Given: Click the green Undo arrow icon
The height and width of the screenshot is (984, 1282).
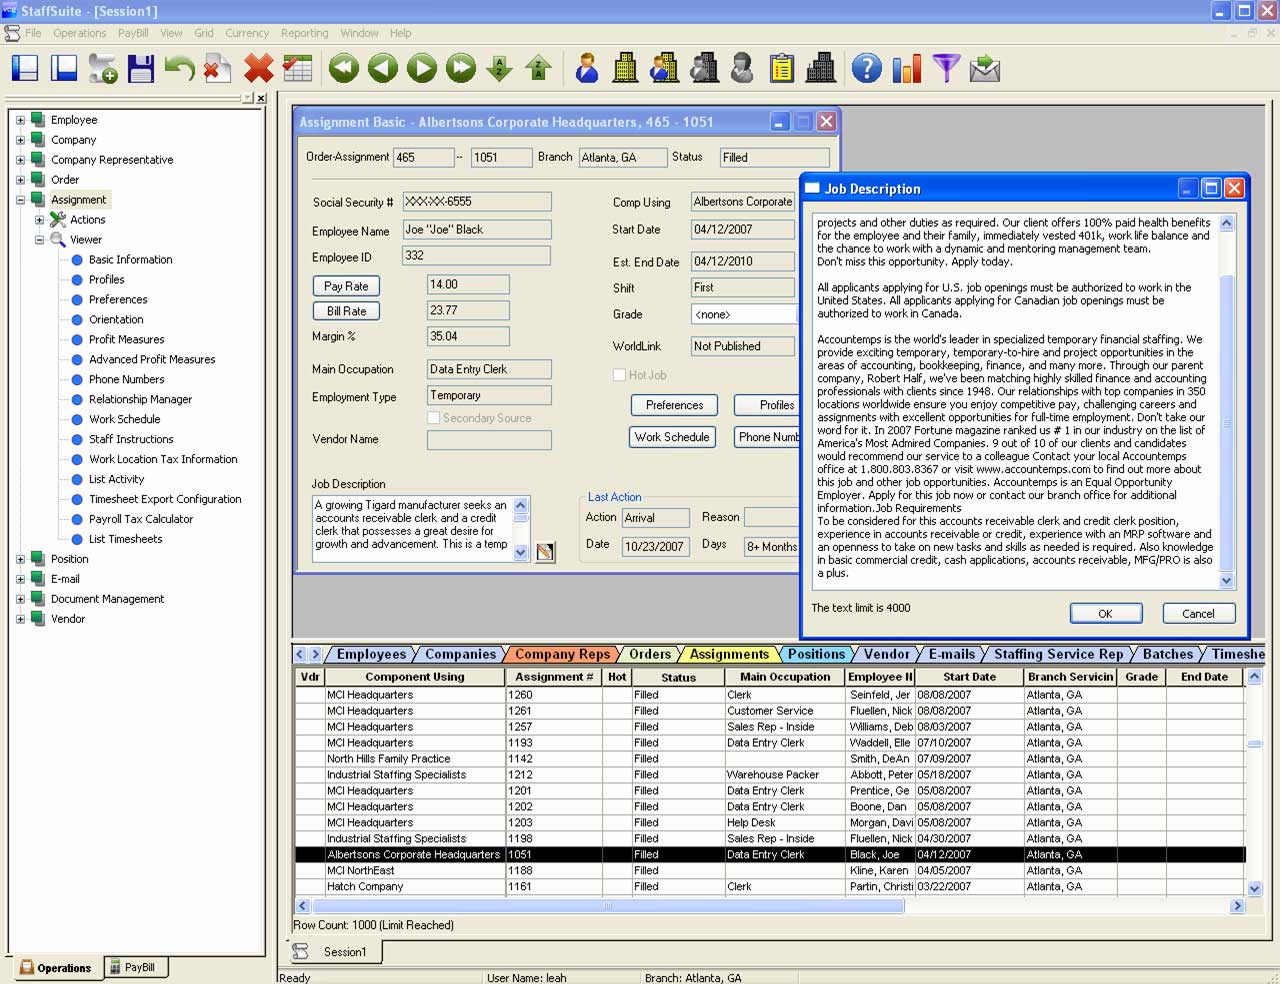Looking at the screenshot, I should tap(180, 68).
